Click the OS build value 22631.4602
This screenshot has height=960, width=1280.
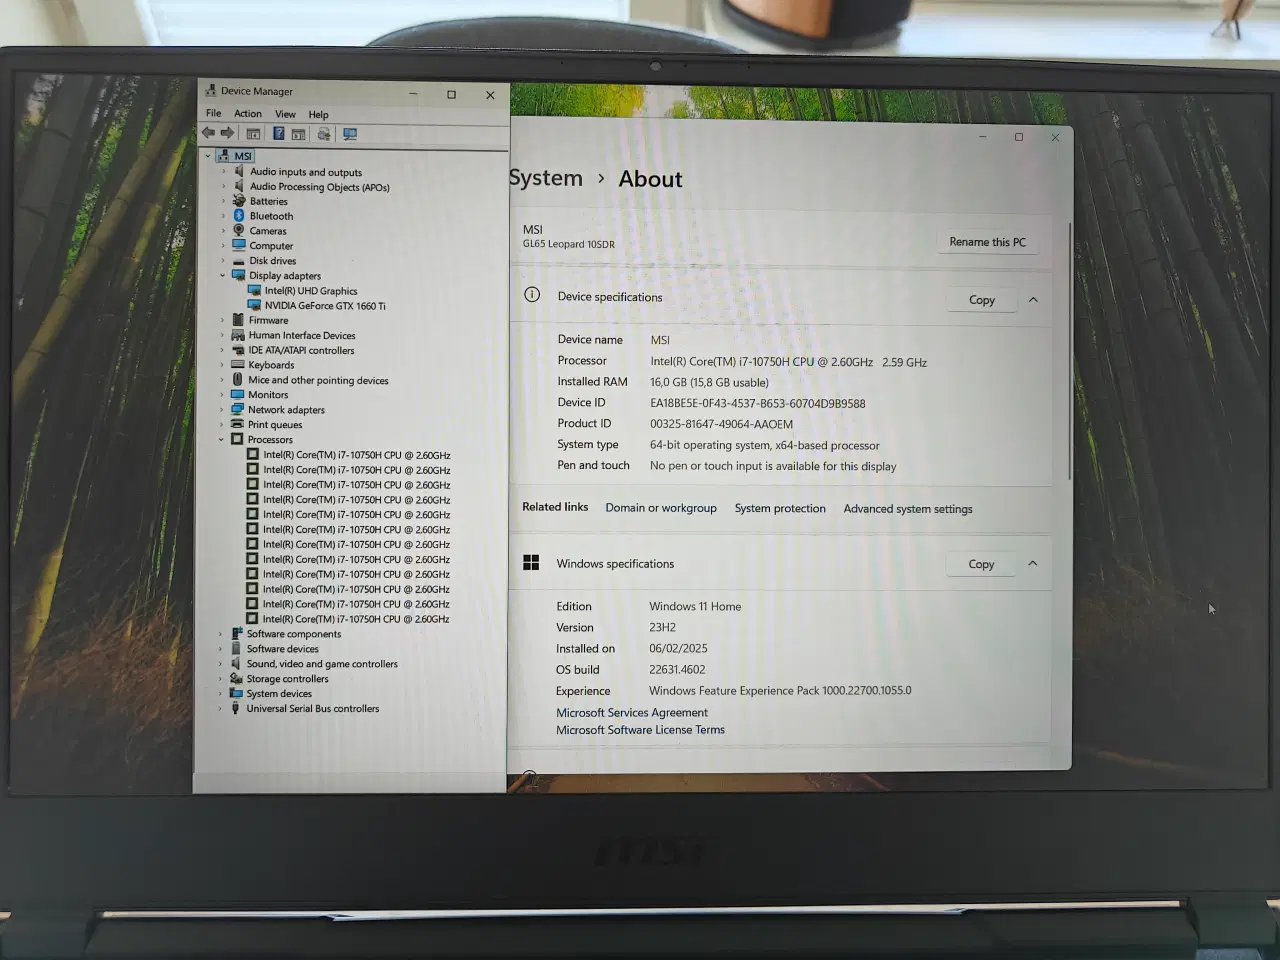click(x=677, y=670)
